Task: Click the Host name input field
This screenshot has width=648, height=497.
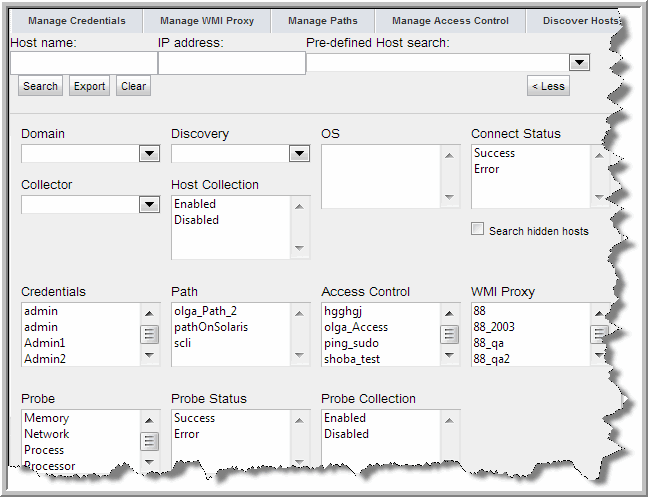Action: coord(83,63)
